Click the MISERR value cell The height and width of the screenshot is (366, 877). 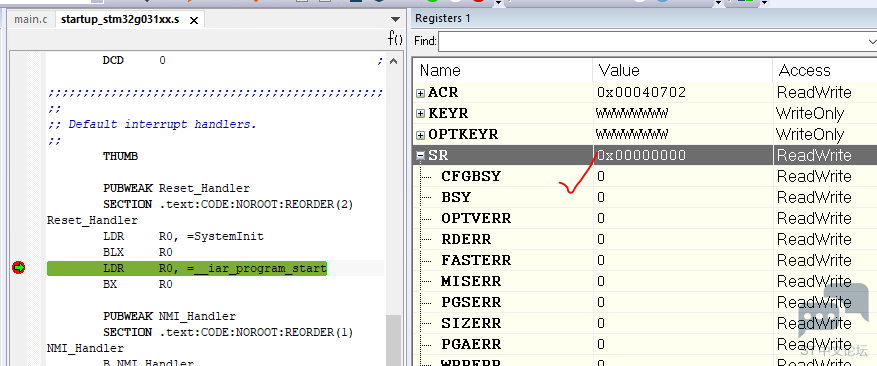683,281
